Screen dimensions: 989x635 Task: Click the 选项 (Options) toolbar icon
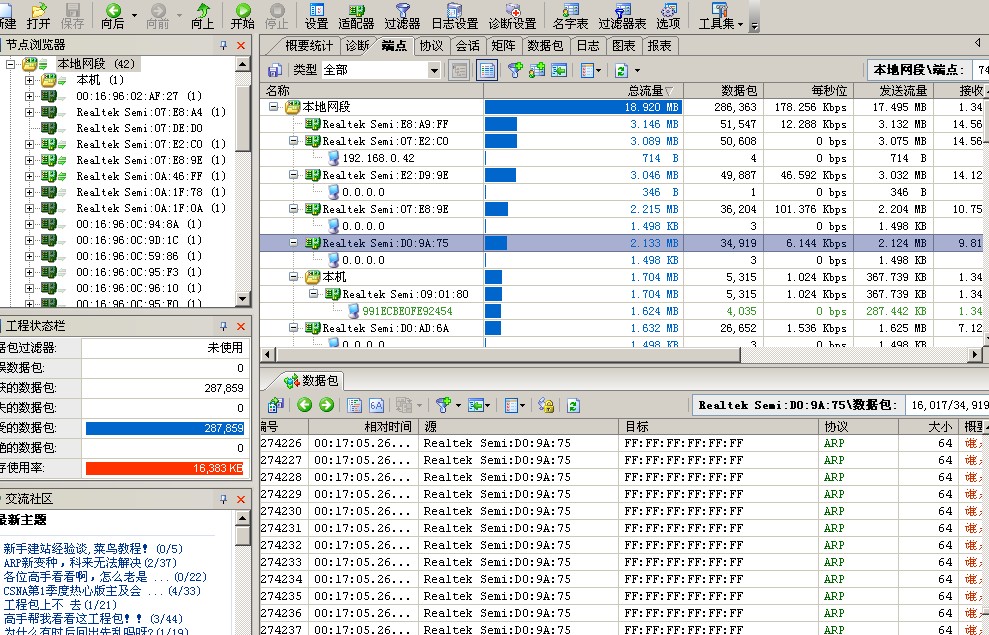(x=668, y=15)
